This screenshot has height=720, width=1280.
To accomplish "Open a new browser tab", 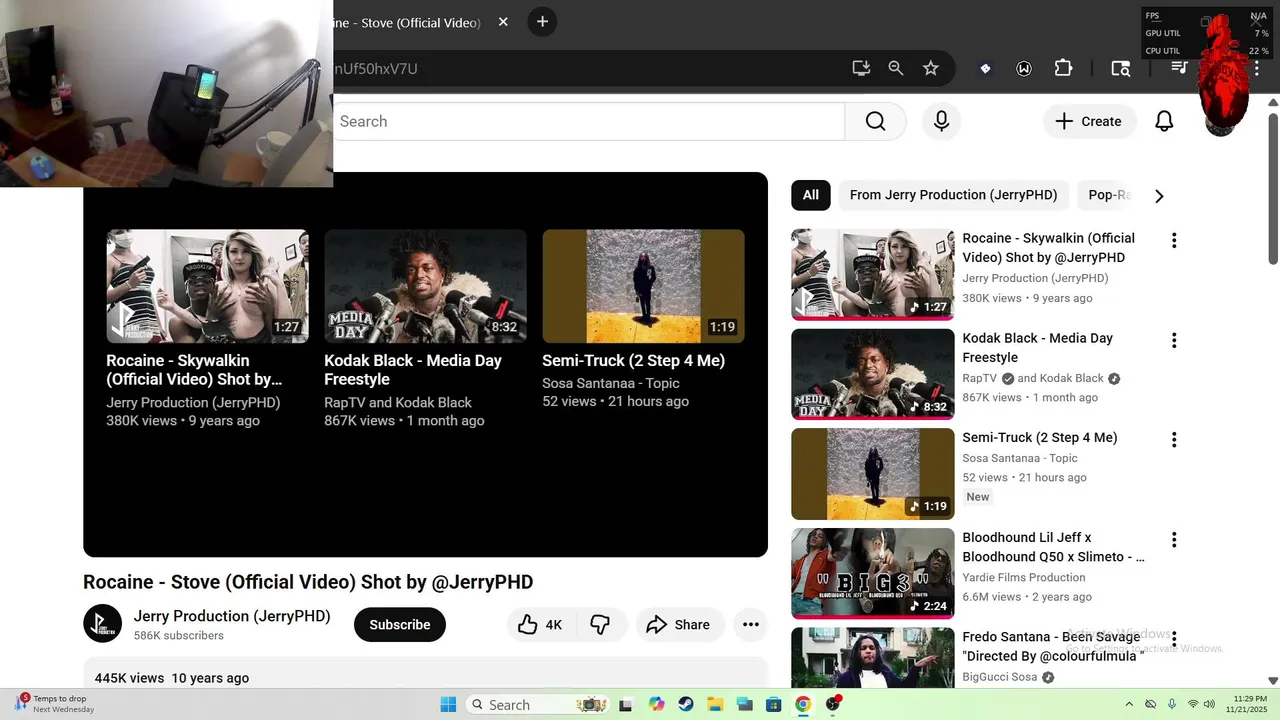I will [x=542, y=21].
